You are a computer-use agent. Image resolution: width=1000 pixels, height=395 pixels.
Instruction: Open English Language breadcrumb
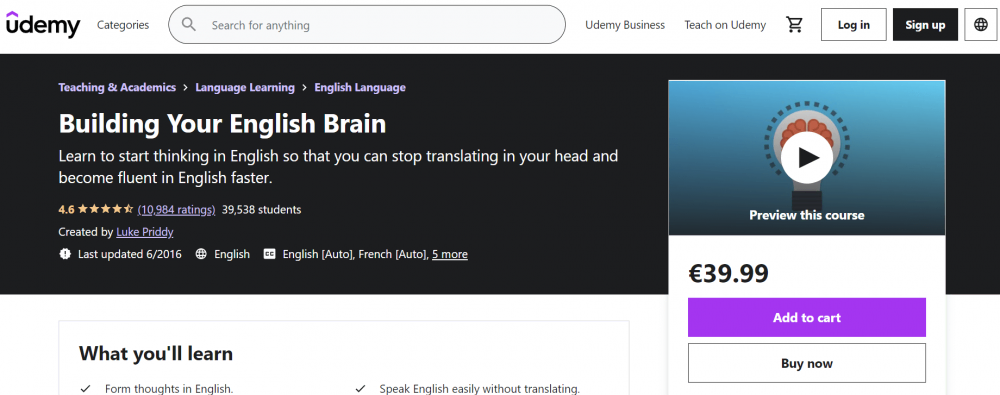coord(360,87)
